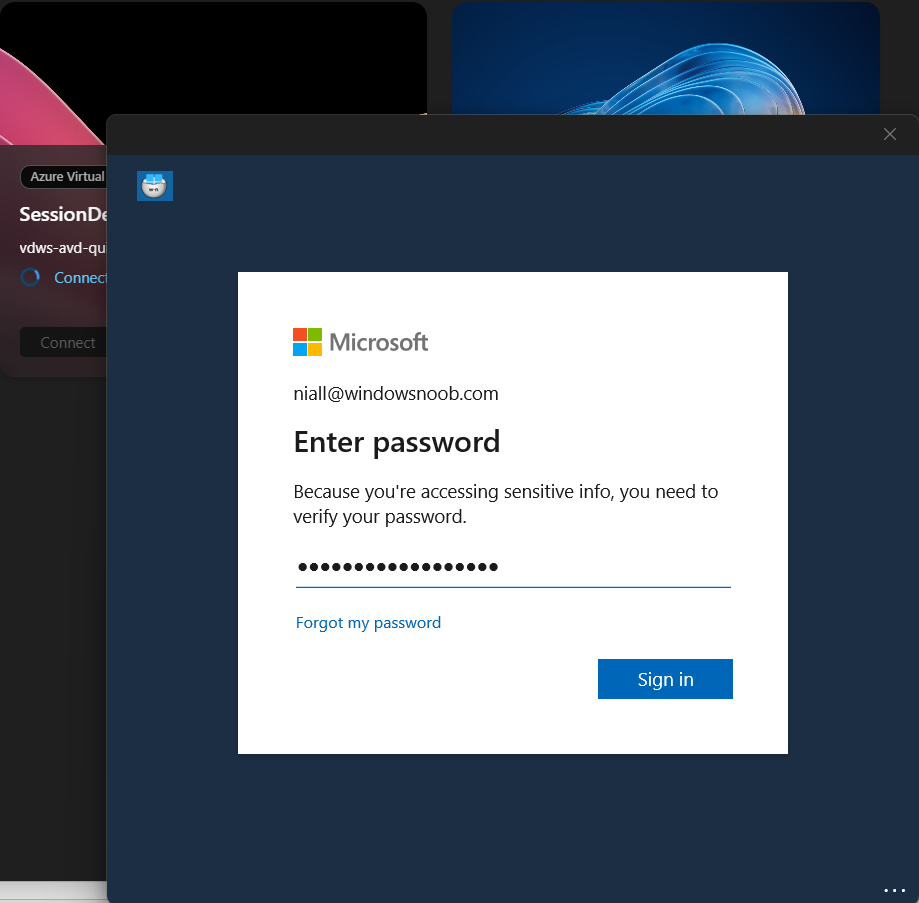The image size is (919, 903).
Task: Open the three-dot ellipsis menu
Action: pyautogui.click(x=893, y=890)
